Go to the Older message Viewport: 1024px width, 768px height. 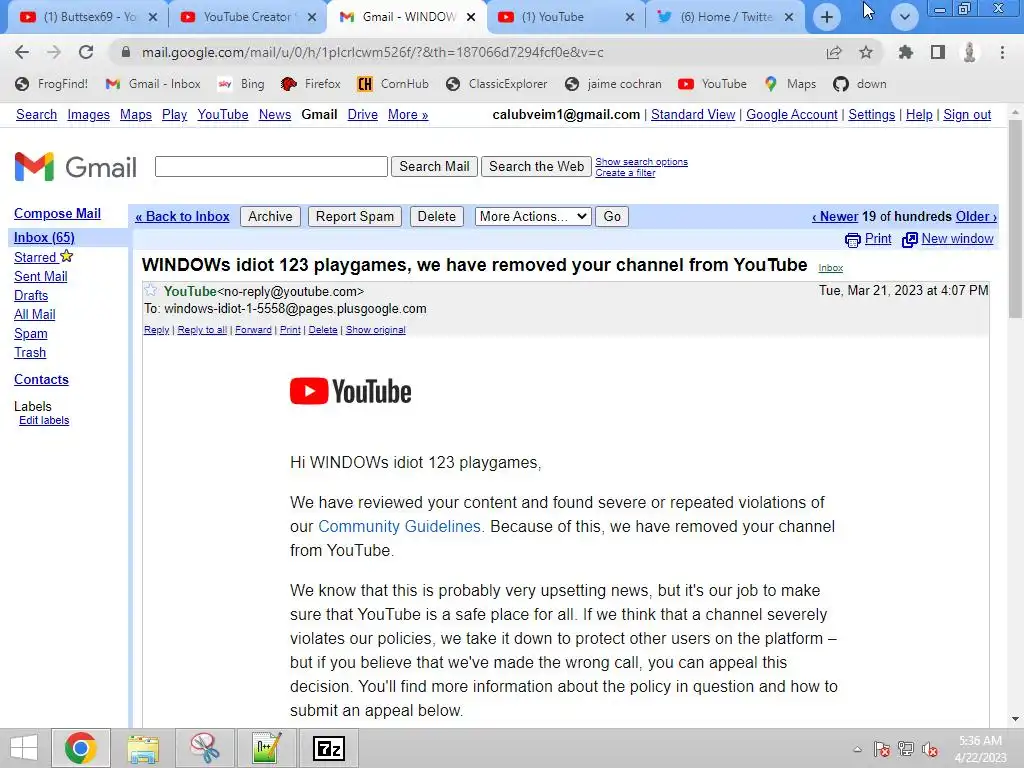coord(976,217)
